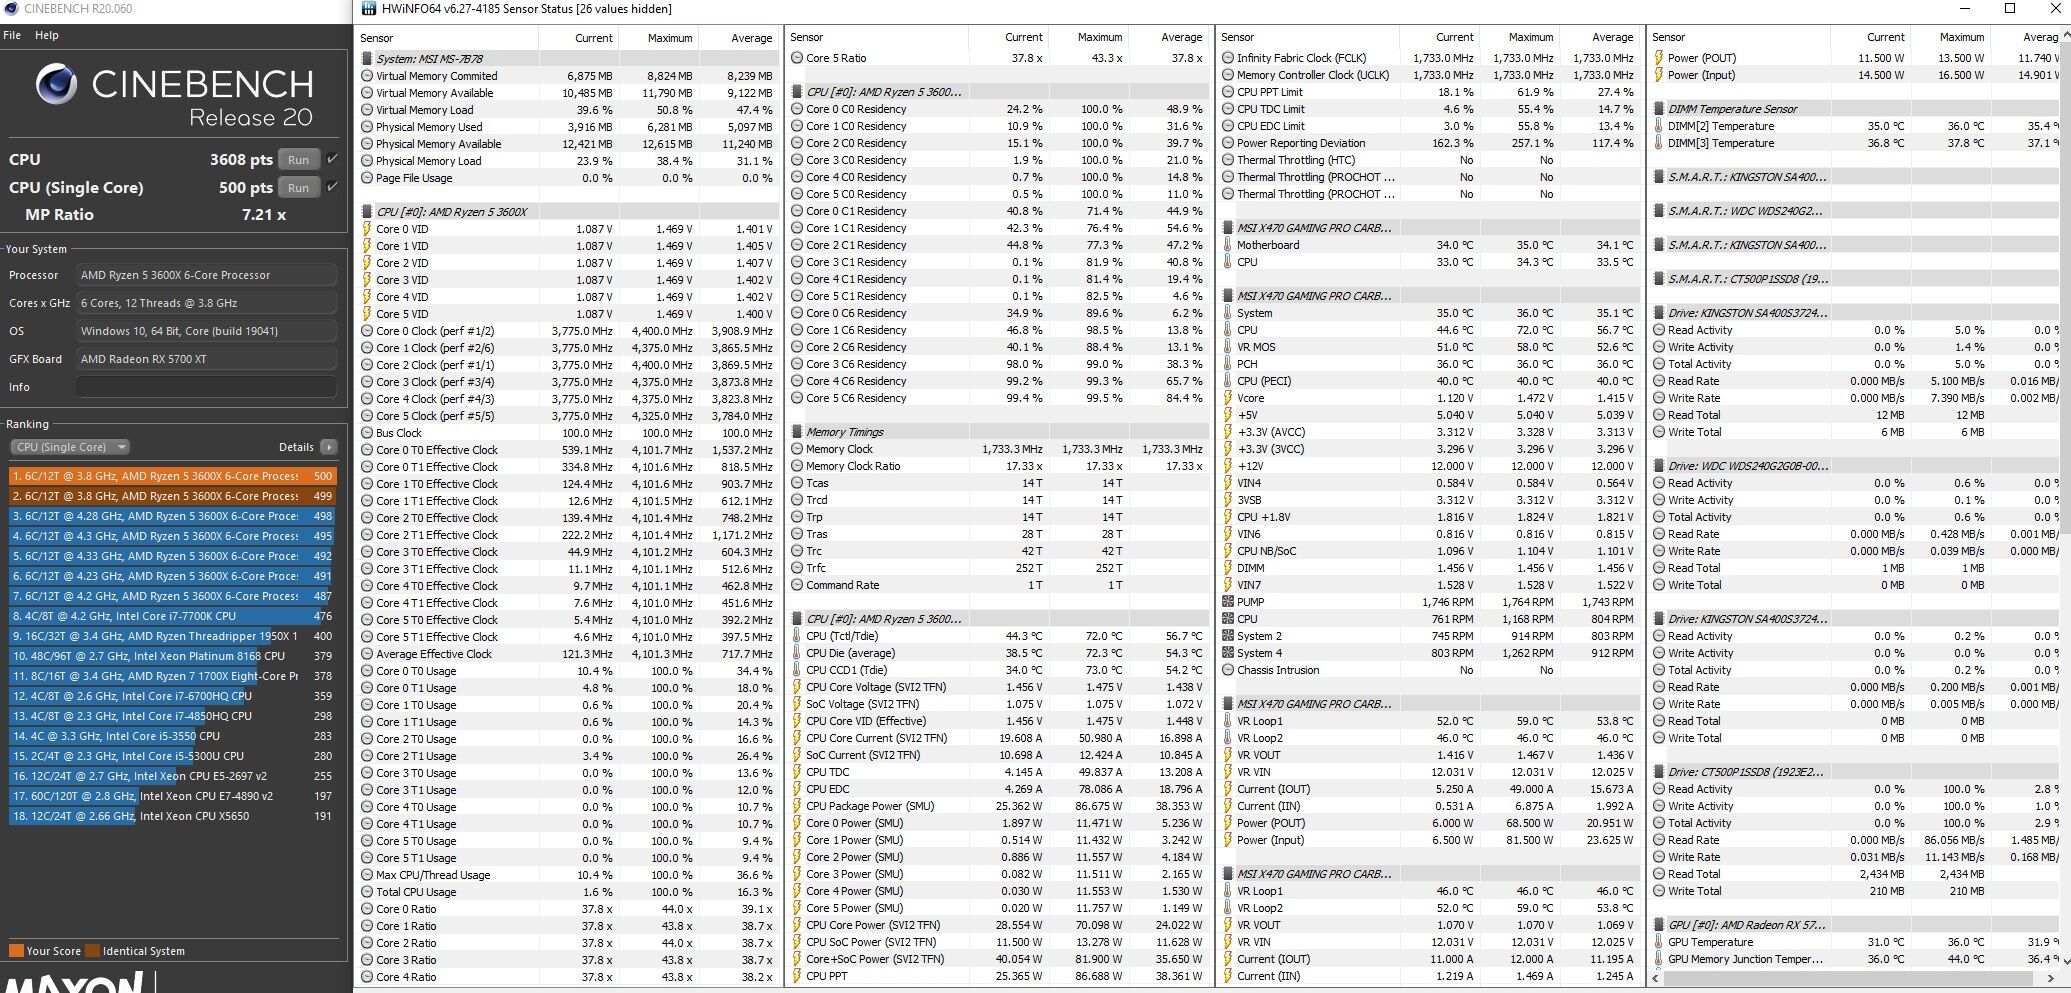
Task: Click the CPU [#0]: AMD Ryzen 5 3600X header icon
Action: [367, 212]
